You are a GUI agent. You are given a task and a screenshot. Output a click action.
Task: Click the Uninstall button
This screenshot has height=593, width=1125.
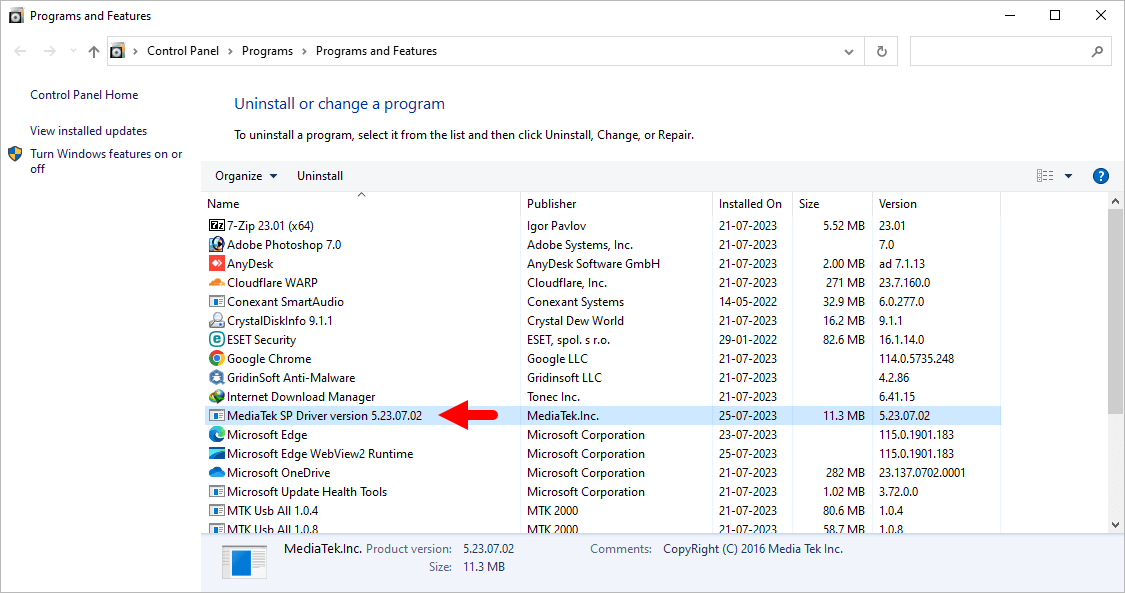pos(320,175)
